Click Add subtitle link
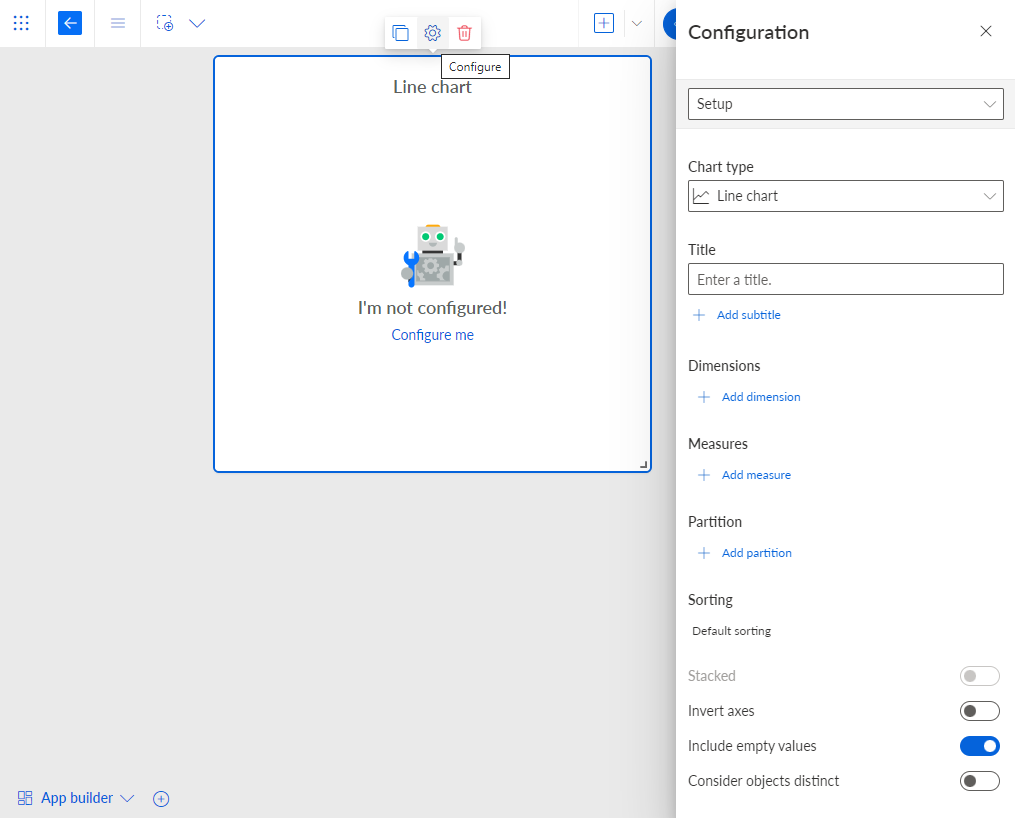The height and width of the screenshot is (818, 1015). click(748, 315)
